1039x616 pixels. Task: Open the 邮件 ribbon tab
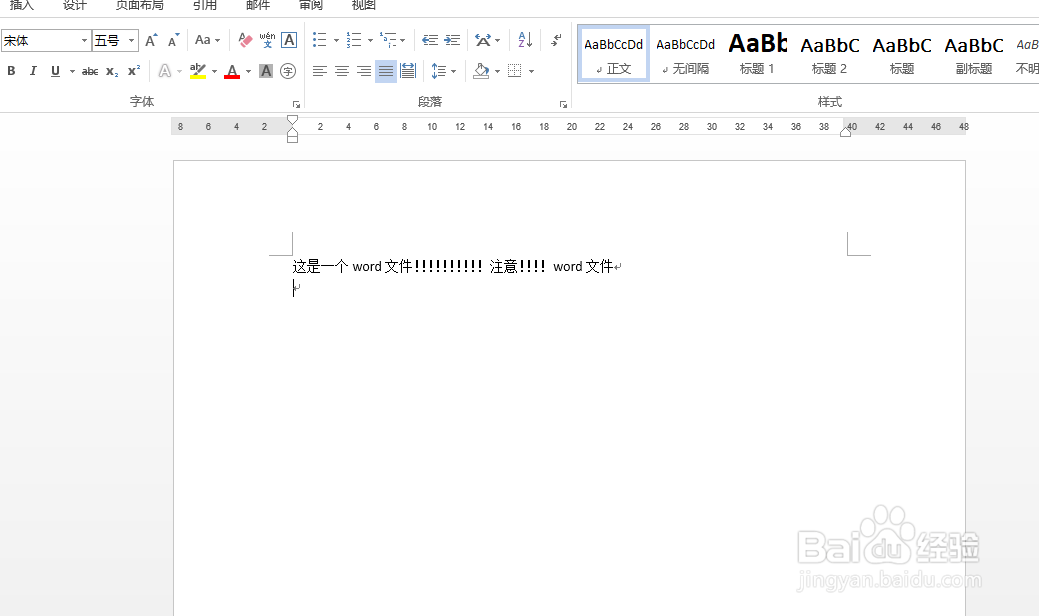click(258, 5)
